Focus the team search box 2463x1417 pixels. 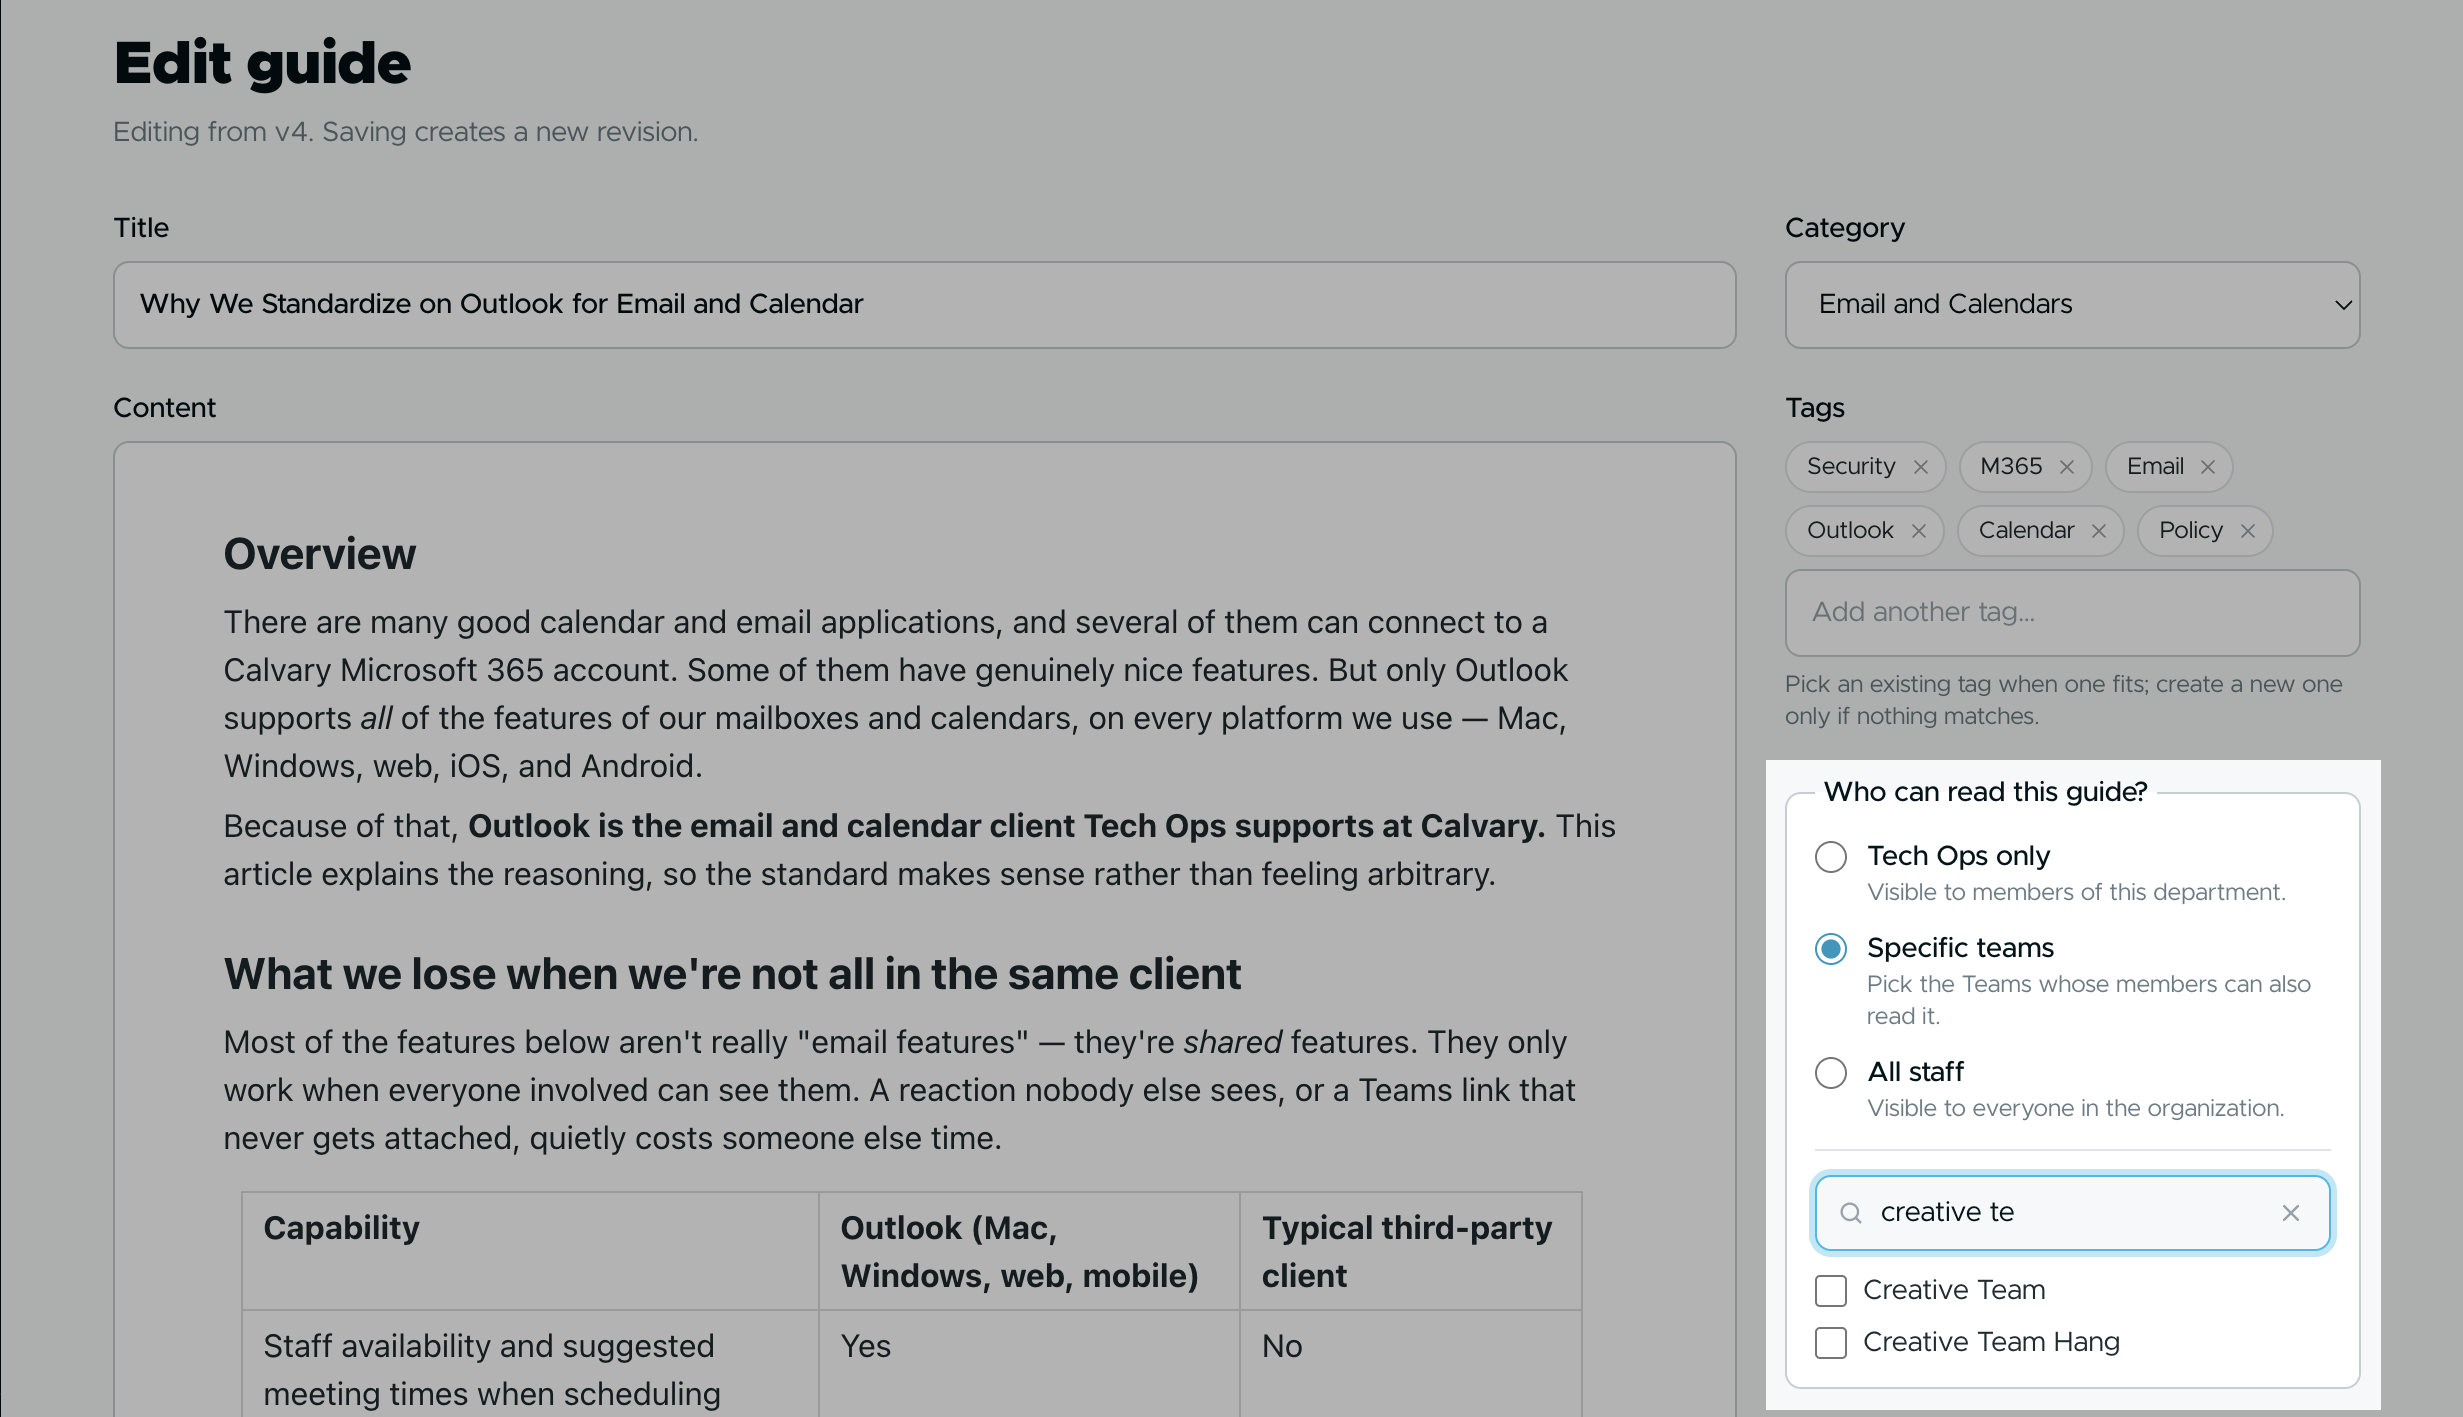(x=2072, y=1213)
